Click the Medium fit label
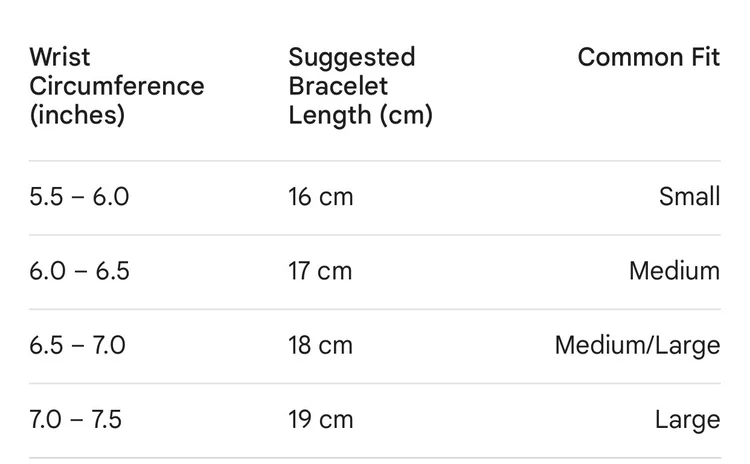The image size is (750, 464). [674, 270]
